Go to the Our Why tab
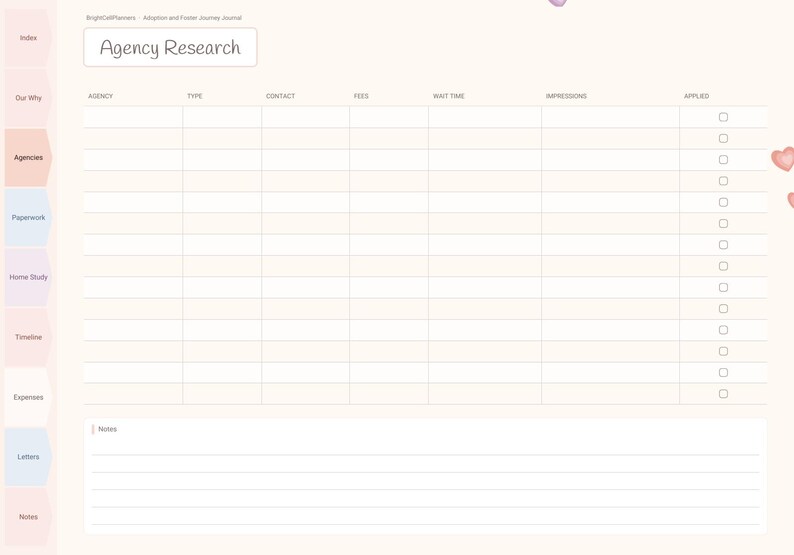 [28, 98]
